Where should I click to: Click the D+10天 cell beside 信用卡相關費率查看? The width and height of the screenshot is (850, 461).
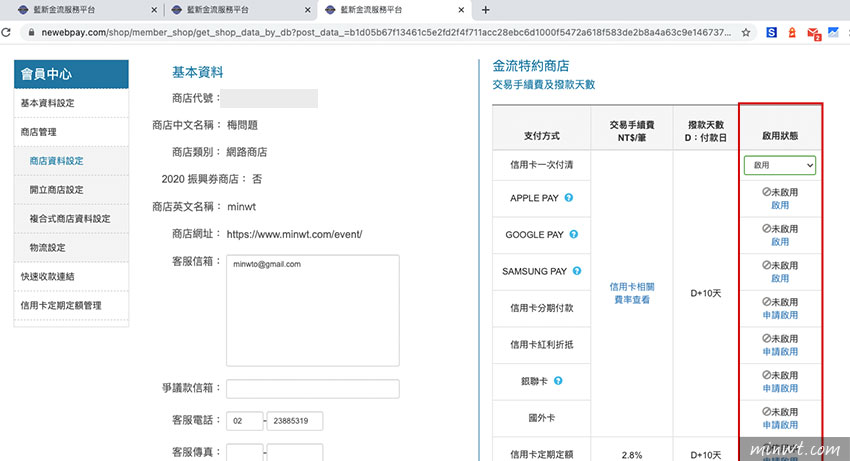pos(706,293)
